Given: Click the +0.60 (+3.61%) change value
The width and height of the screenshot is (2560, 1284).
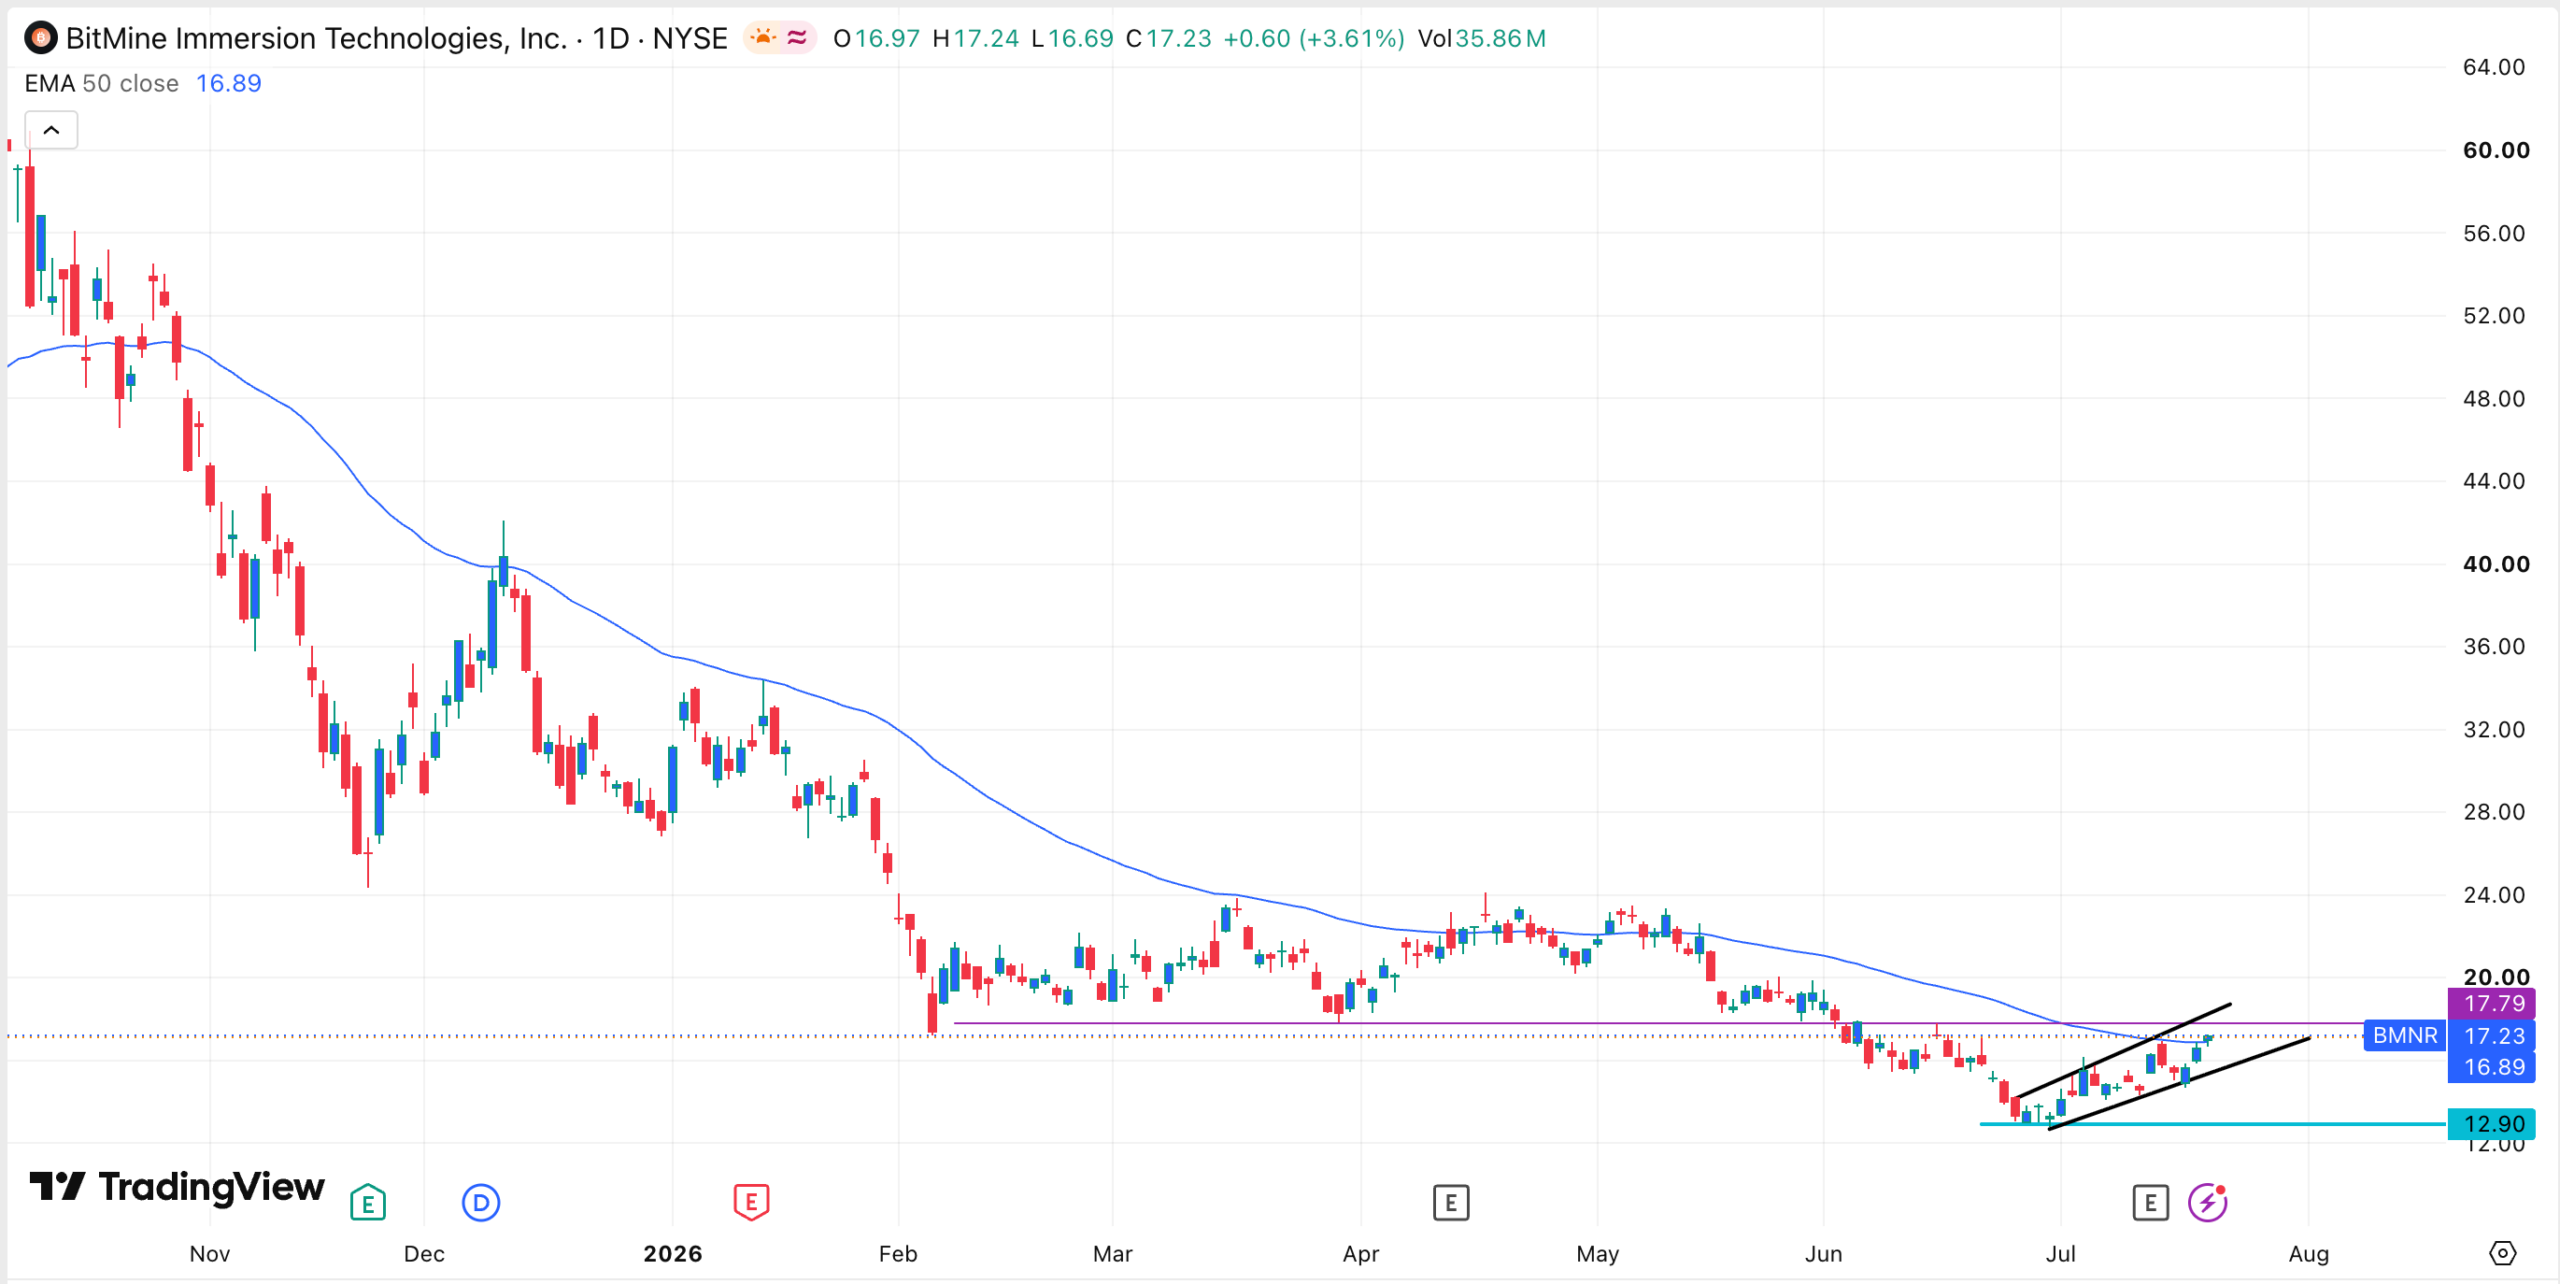Looking at the screenshot, I should click(1314, 38).
